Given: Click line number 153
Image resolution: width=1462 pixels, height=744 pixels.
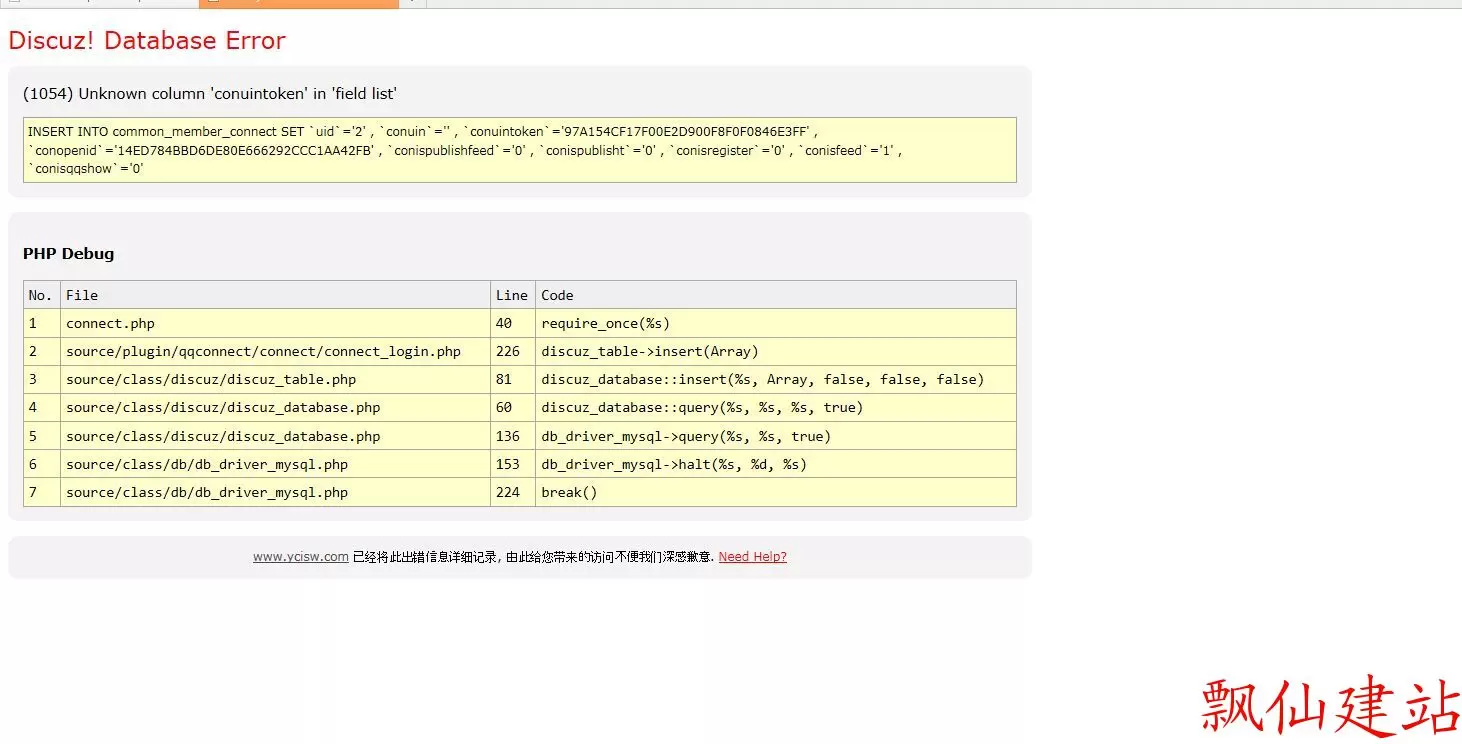Looking at the screenshot, I should pos(513,464).
